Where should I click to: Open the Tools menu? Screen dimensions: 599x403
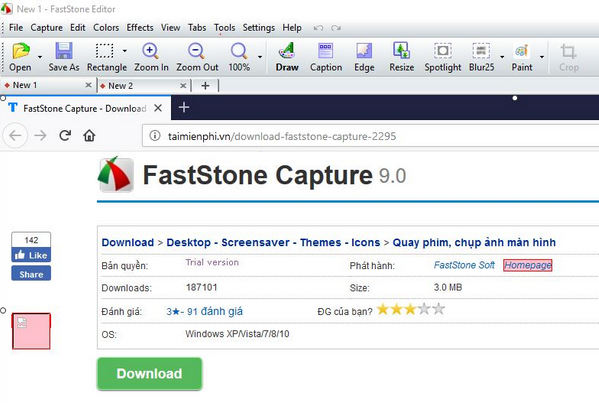tap(224, 28)
